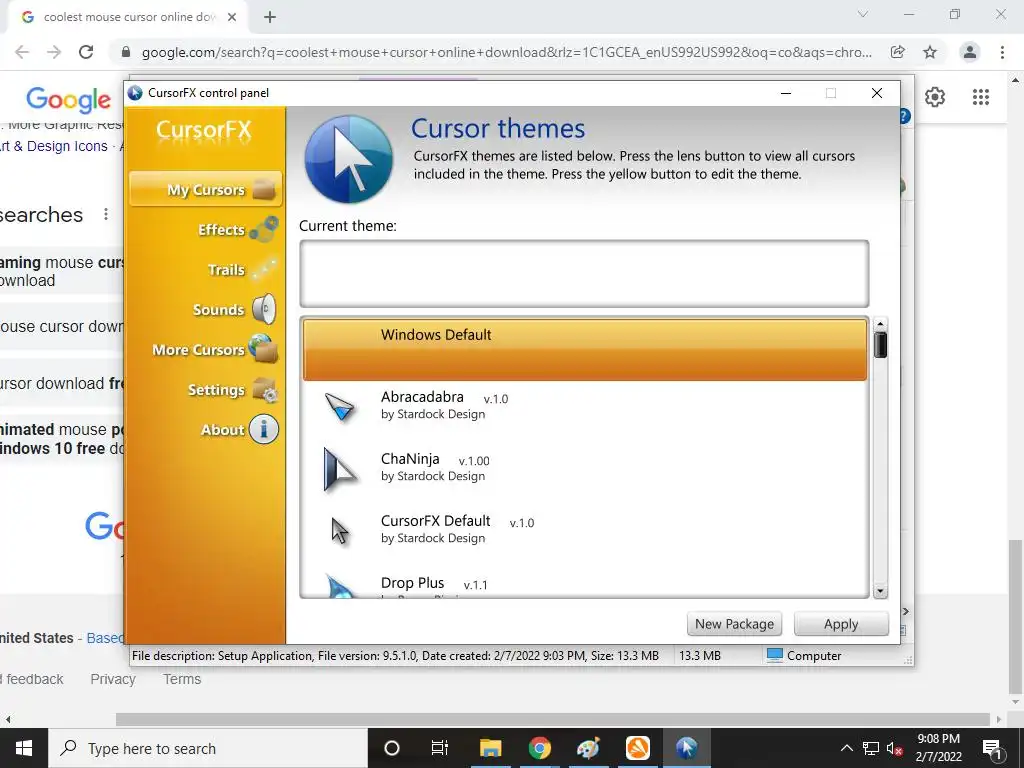1024x768 pixels.
Task: Click the Google logo on search page
Action: (69, 99)
